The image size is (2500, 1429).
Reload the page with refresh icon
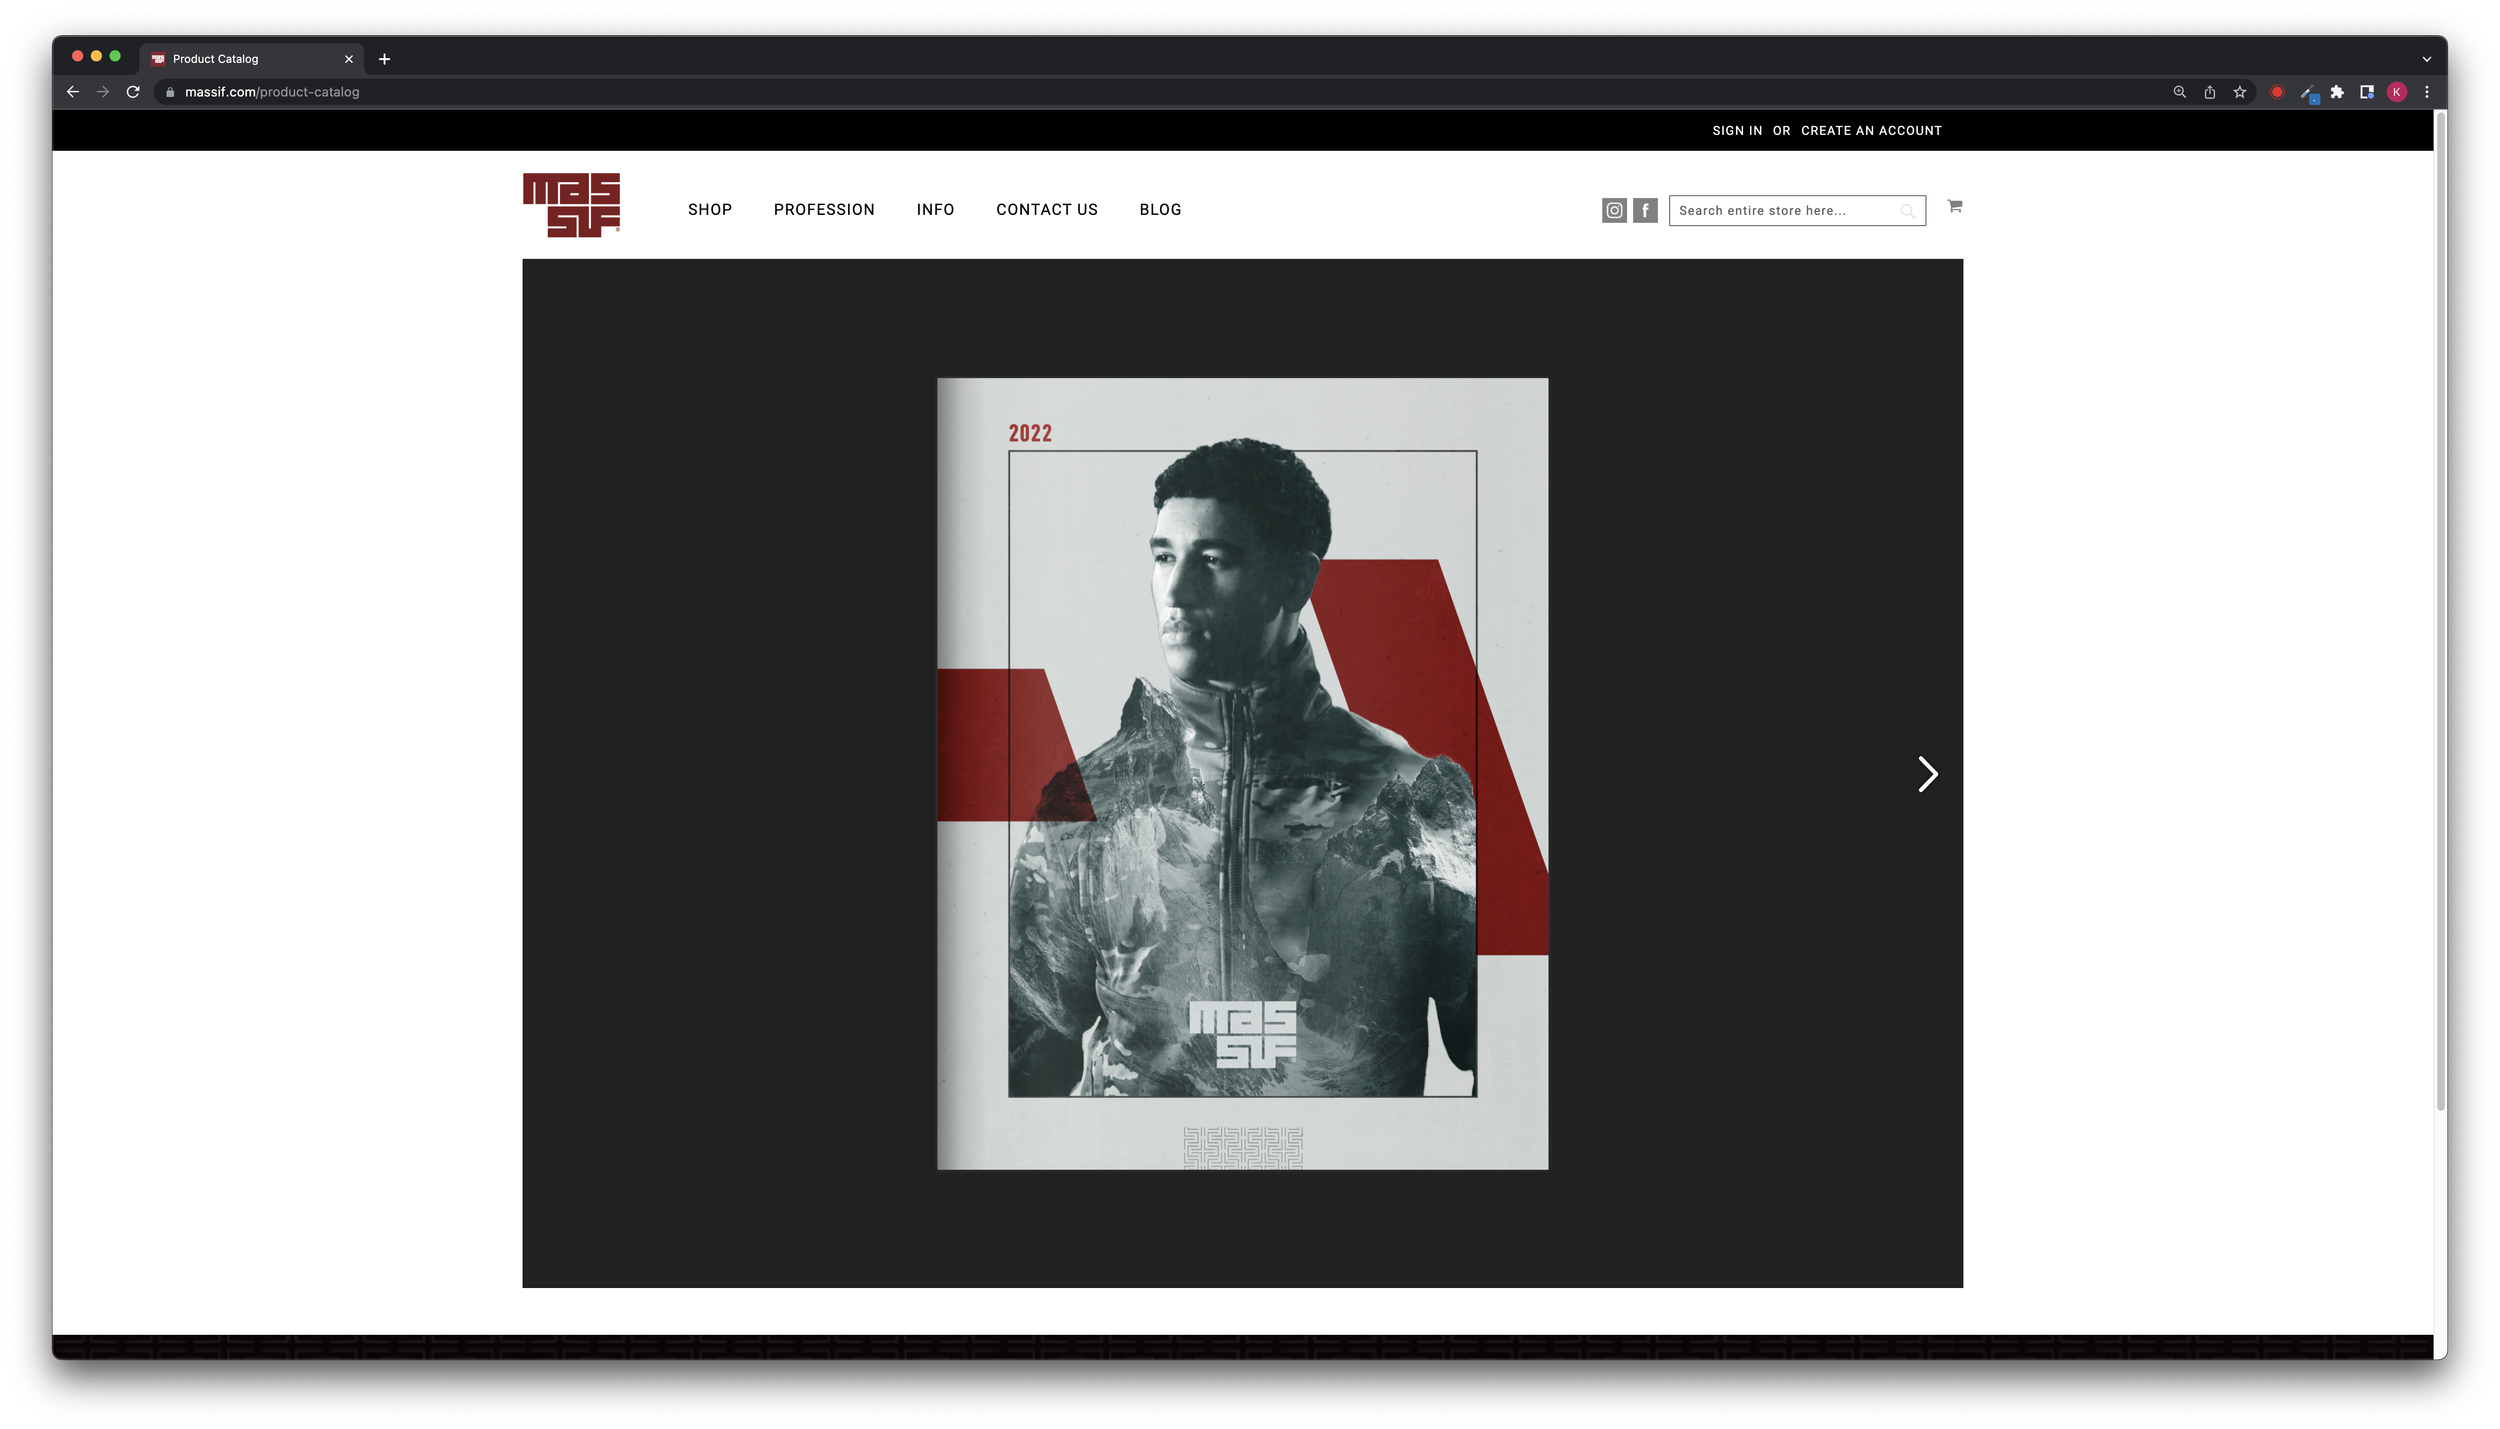133,92
